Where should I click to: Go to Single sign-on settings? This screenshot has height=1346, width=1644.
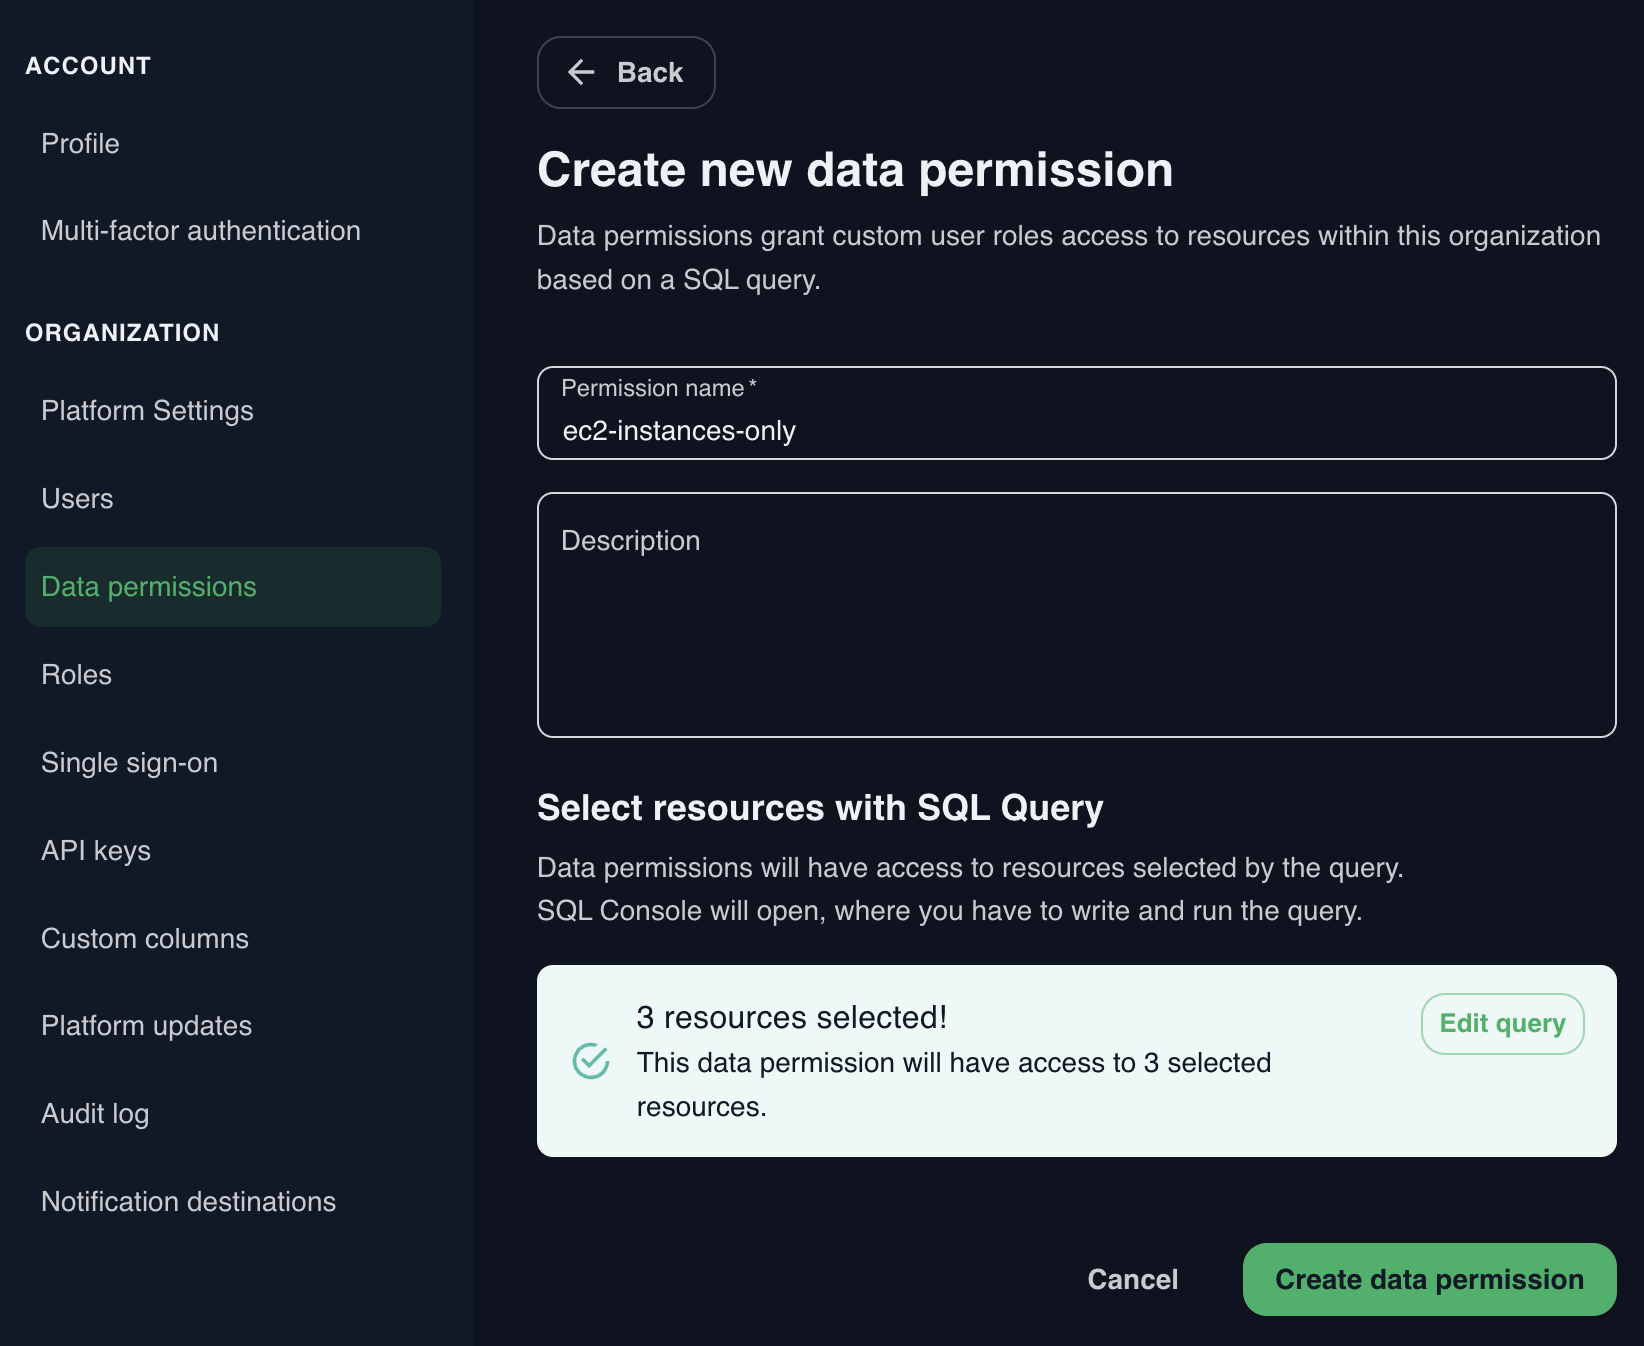tap(129, 763)
